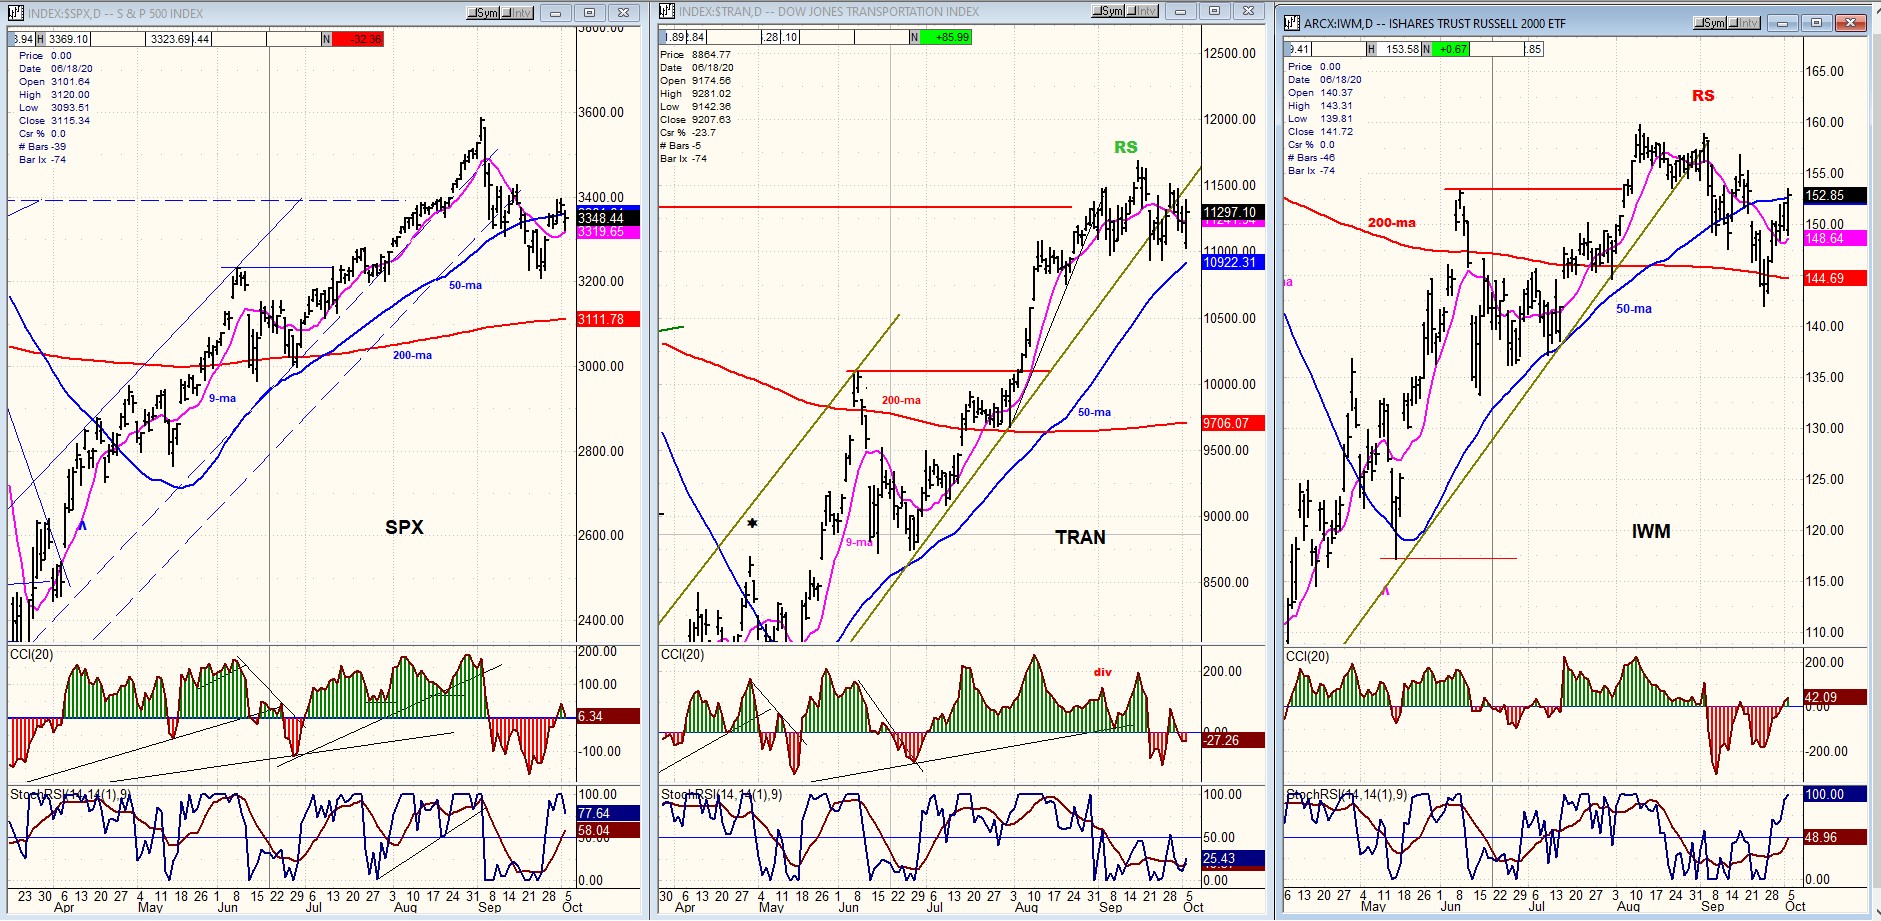Click the StochRSI 77.64 value label in SPX
Viewport: 1881px width, 921px height.
pos(608,813)
